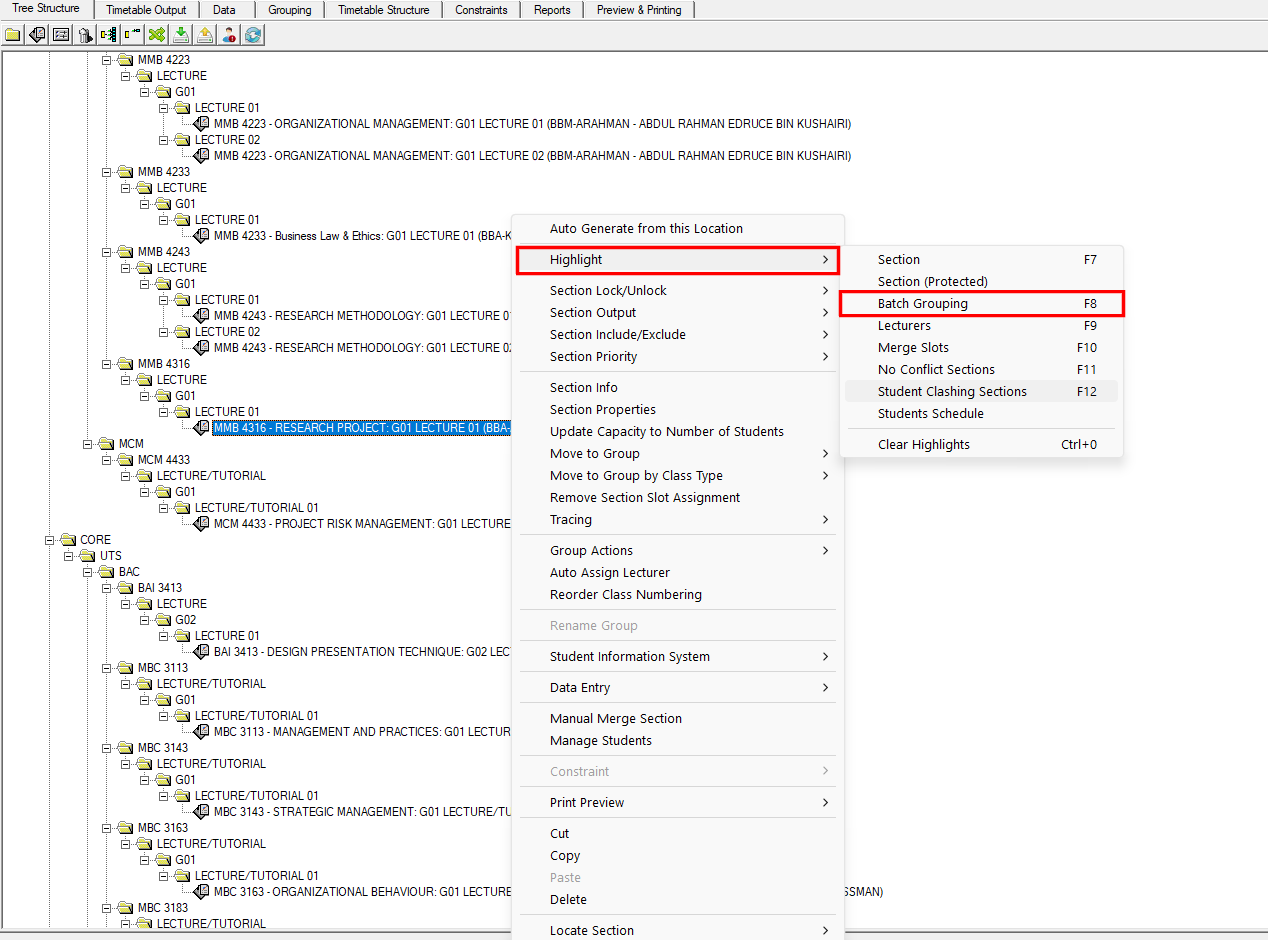Select Clear Highlights in the submenu
Image resolution: width=1268 pixels, height=940 pixels.
coord(981,444)
